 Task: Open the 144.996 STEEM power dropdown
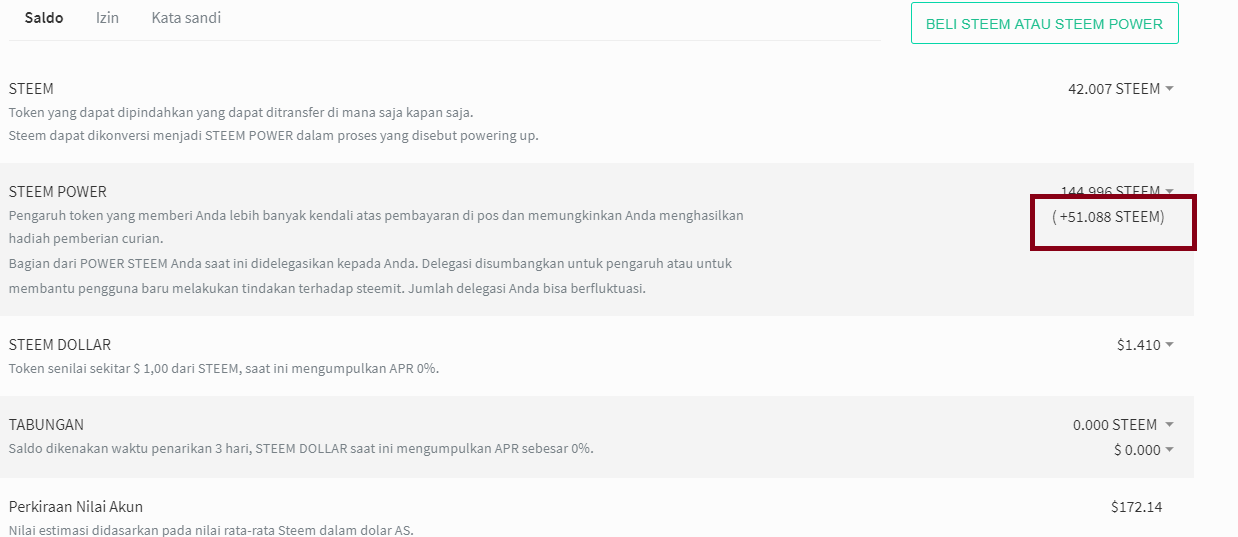[x=1116, y=190]
